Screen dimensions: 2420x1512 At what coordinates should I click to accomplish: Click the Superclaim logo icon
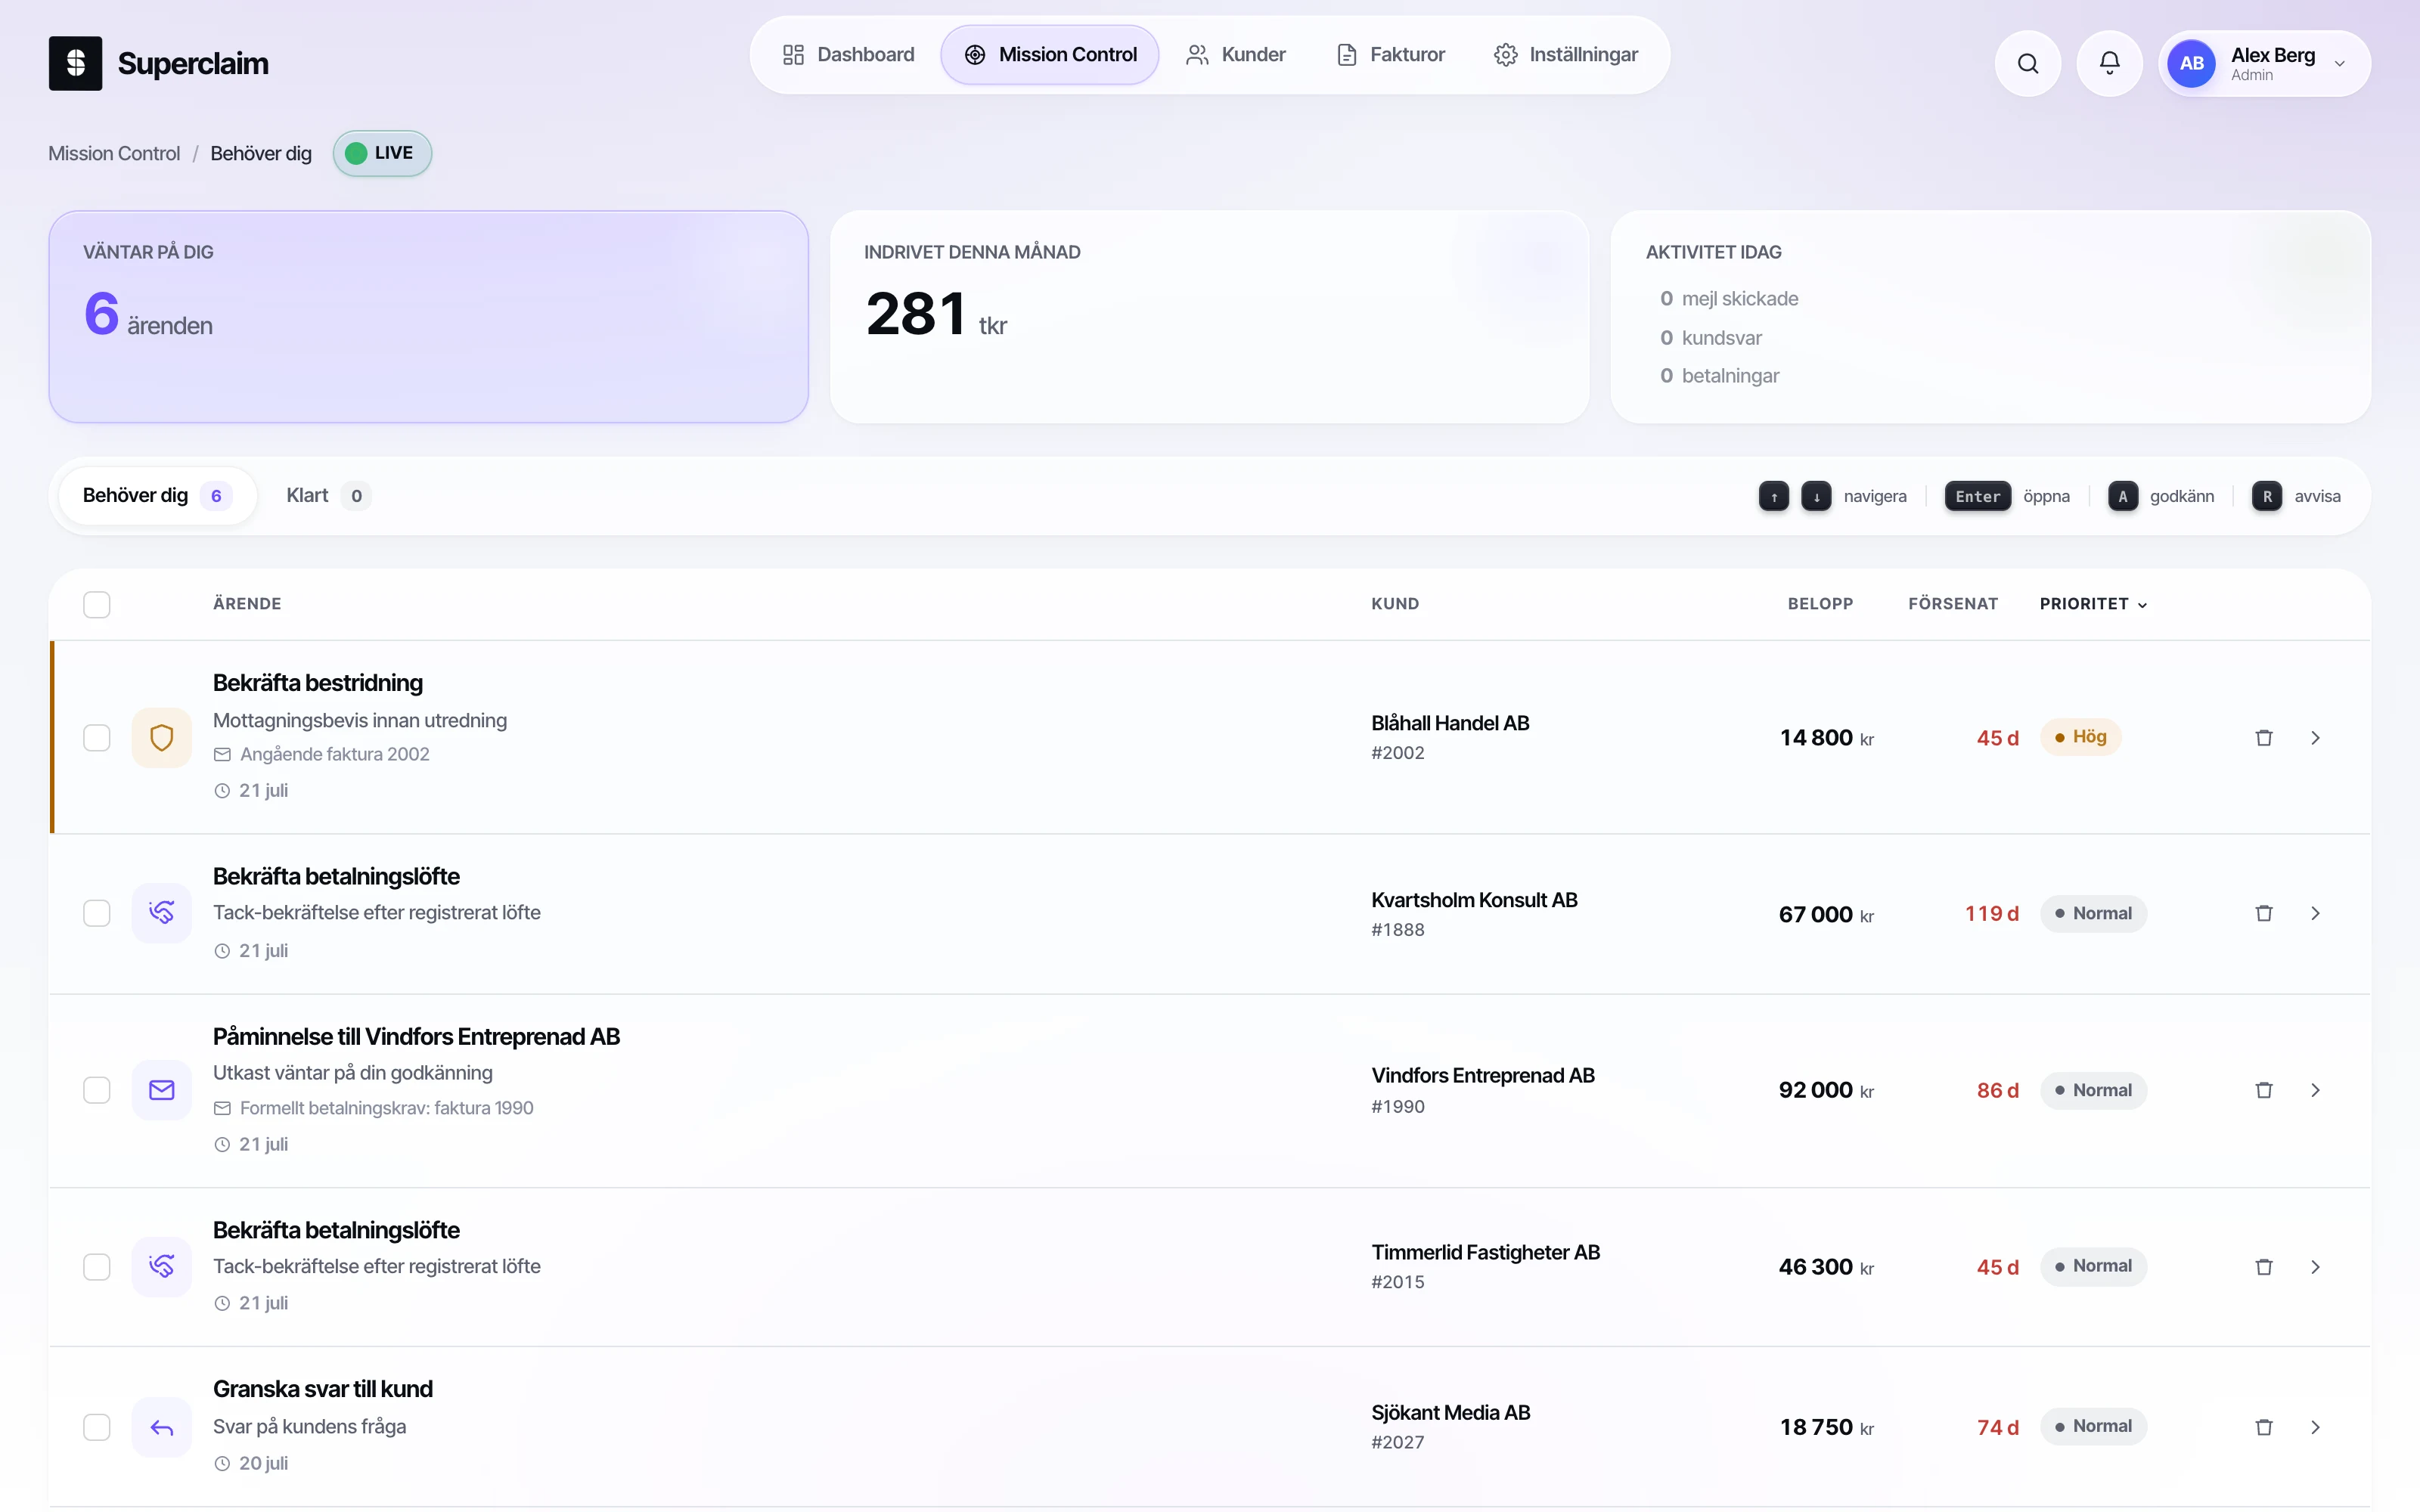(x=75, y=63)
